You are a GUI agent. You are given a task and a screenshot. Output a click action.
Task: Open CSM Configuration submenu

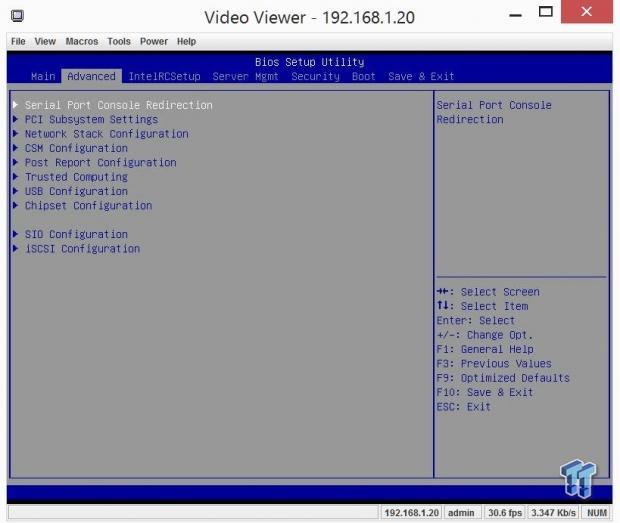76,148
